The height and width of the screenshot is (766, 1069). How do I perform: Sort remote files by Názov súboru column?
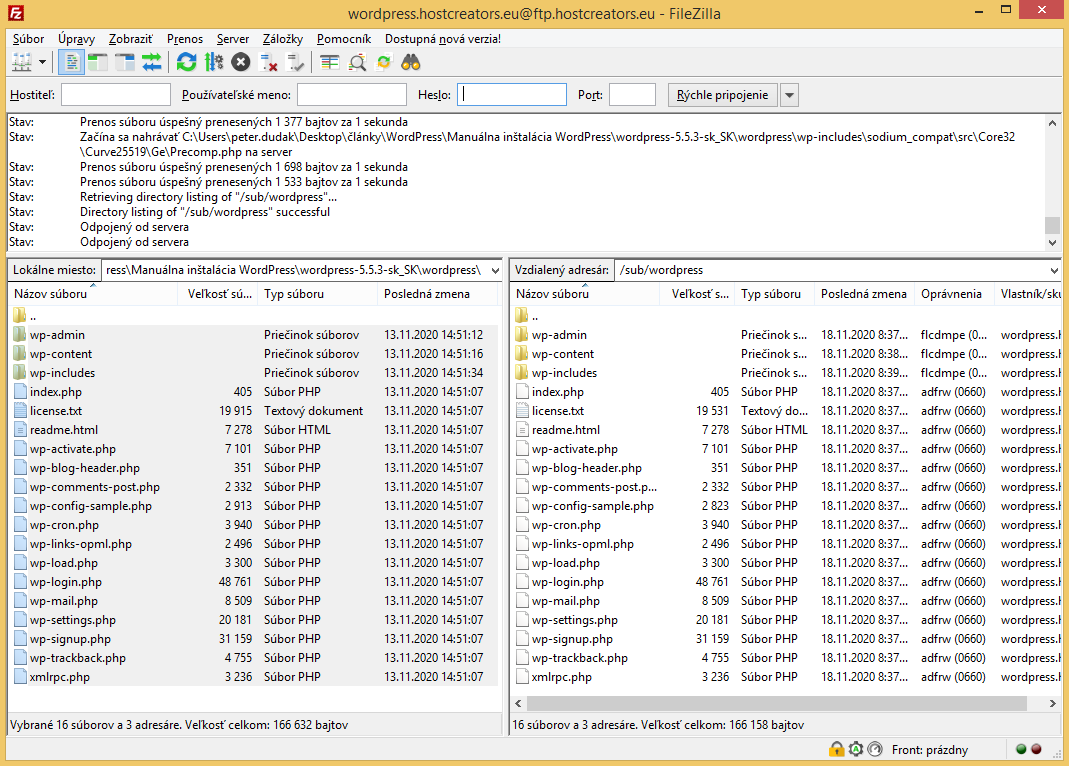click(x=585, y=294)
